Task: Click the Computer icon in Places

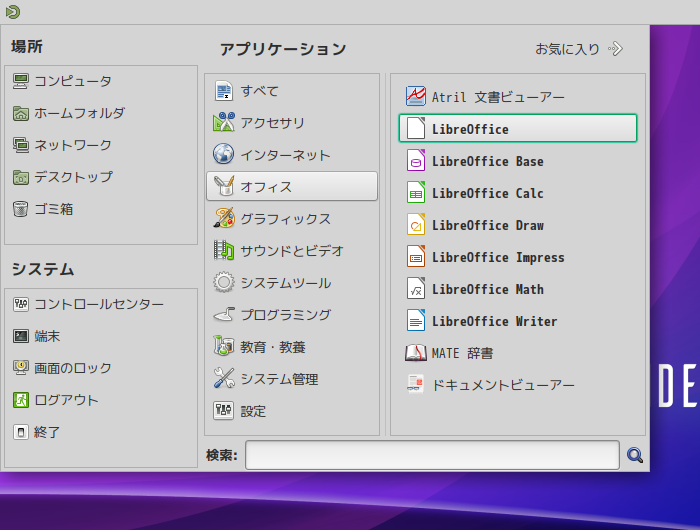Action: [x=21, y=81]
